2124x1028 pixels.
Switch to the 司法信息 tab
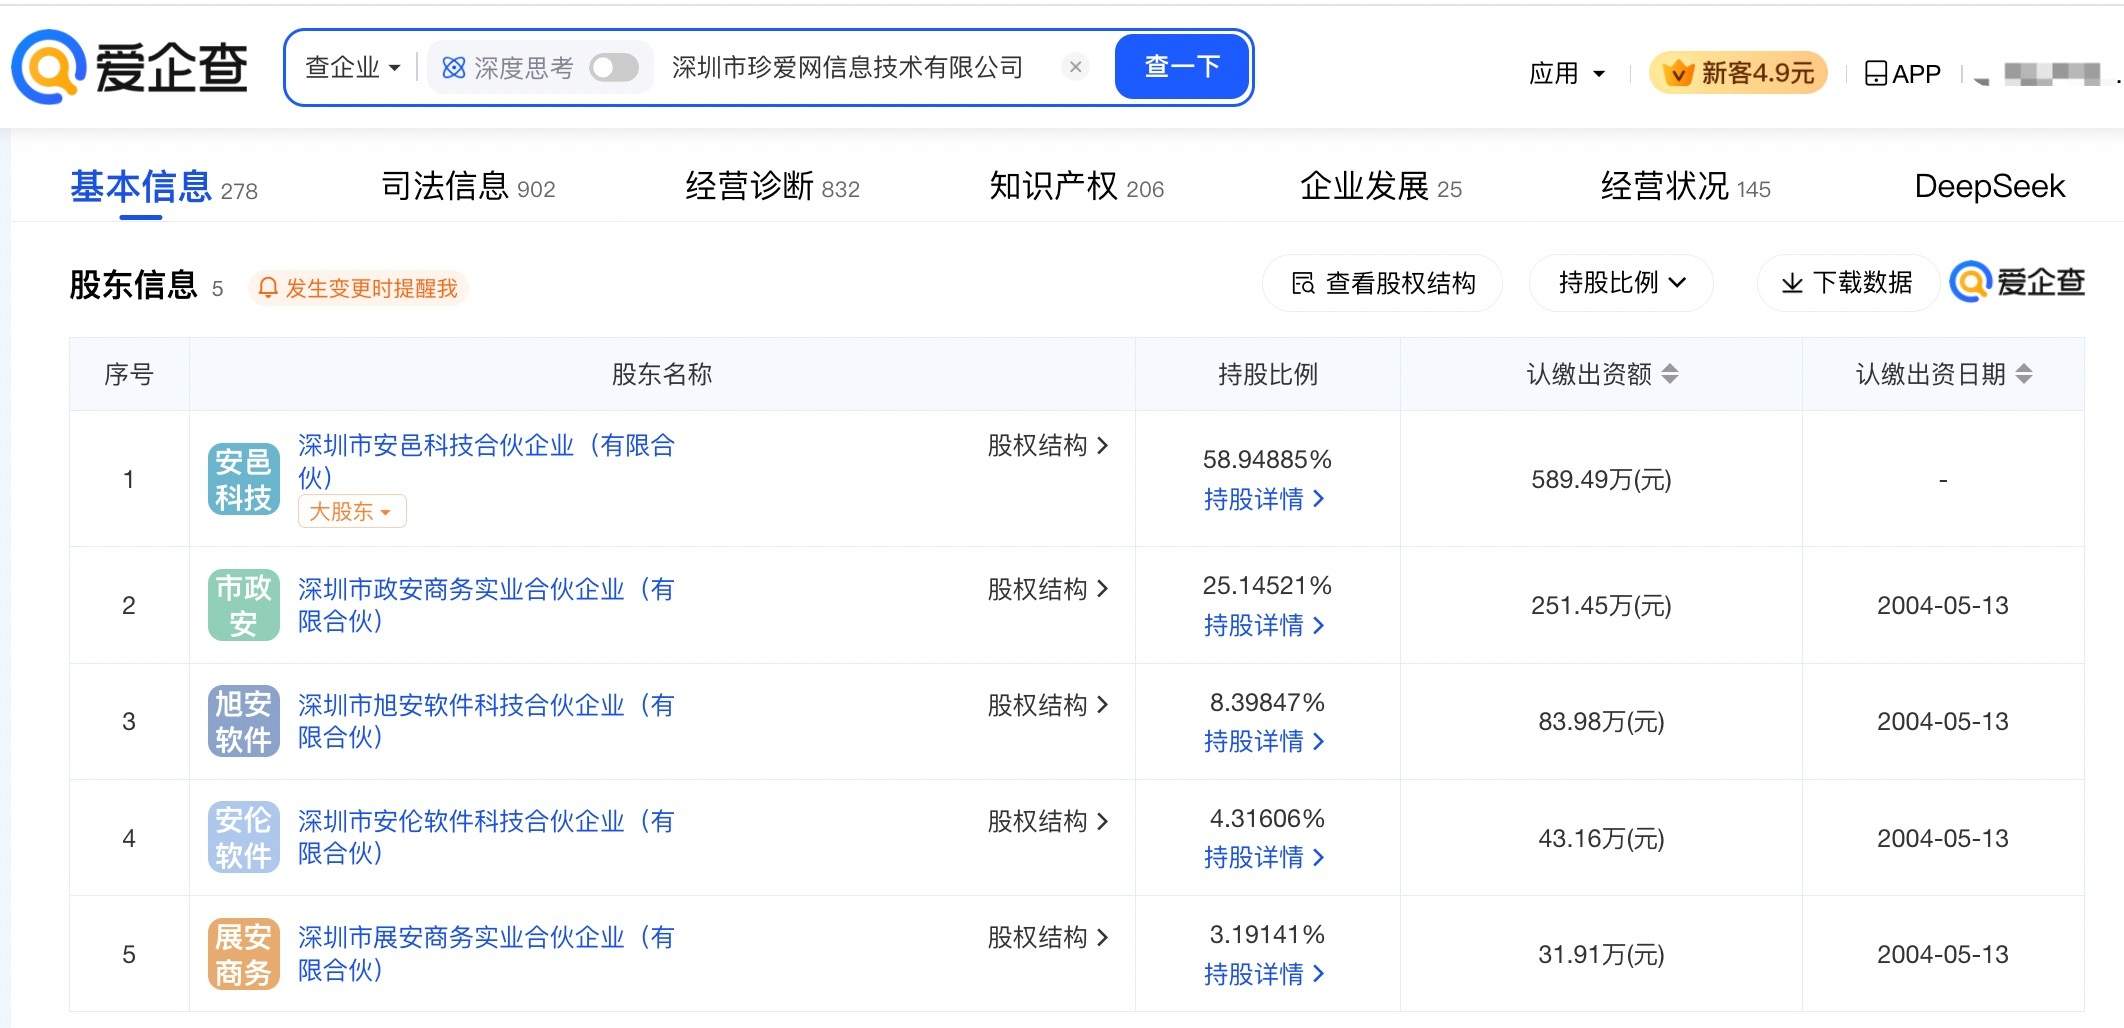click(x=468, y=187)
